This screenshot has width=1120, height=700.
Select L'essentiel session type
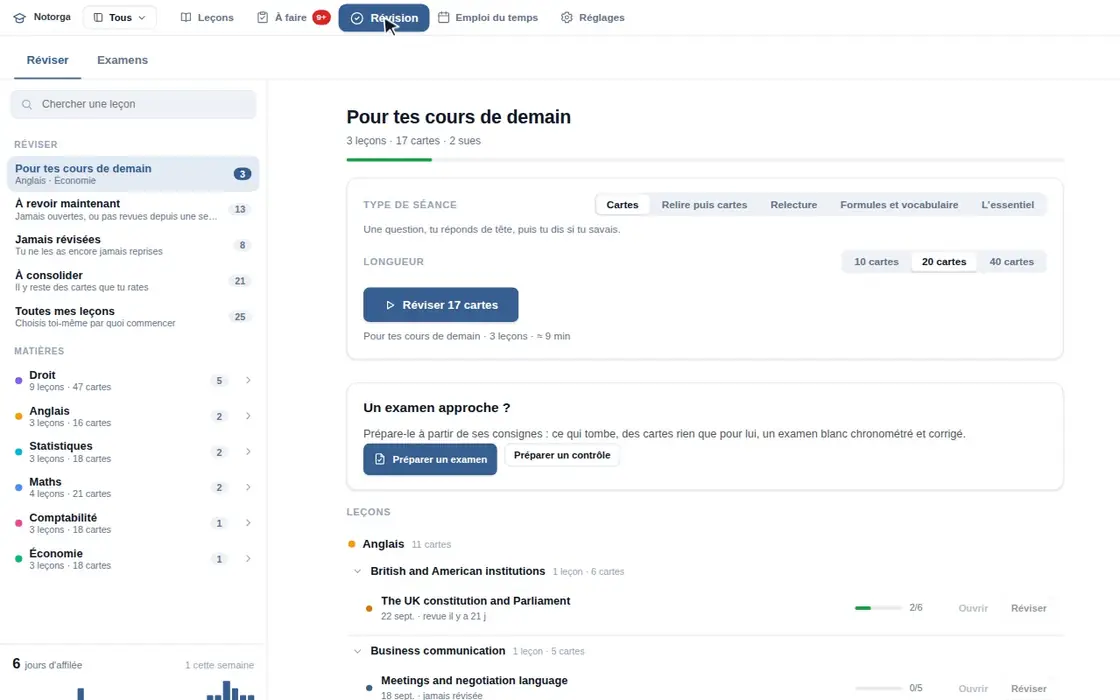pos(1007,205)
